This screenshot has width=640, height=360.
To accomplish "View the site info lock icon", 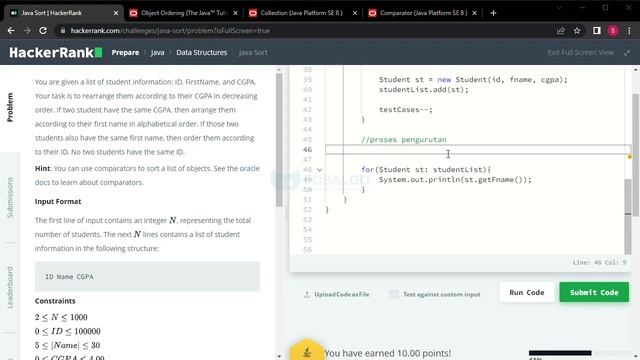I will (62, 31).
